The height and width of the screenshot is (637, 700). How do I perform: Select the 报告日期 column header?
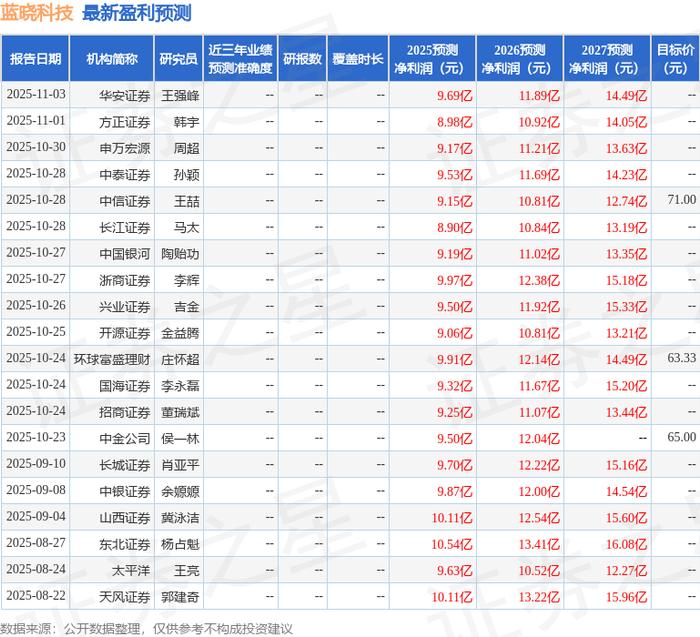click(x=35, y=59)
